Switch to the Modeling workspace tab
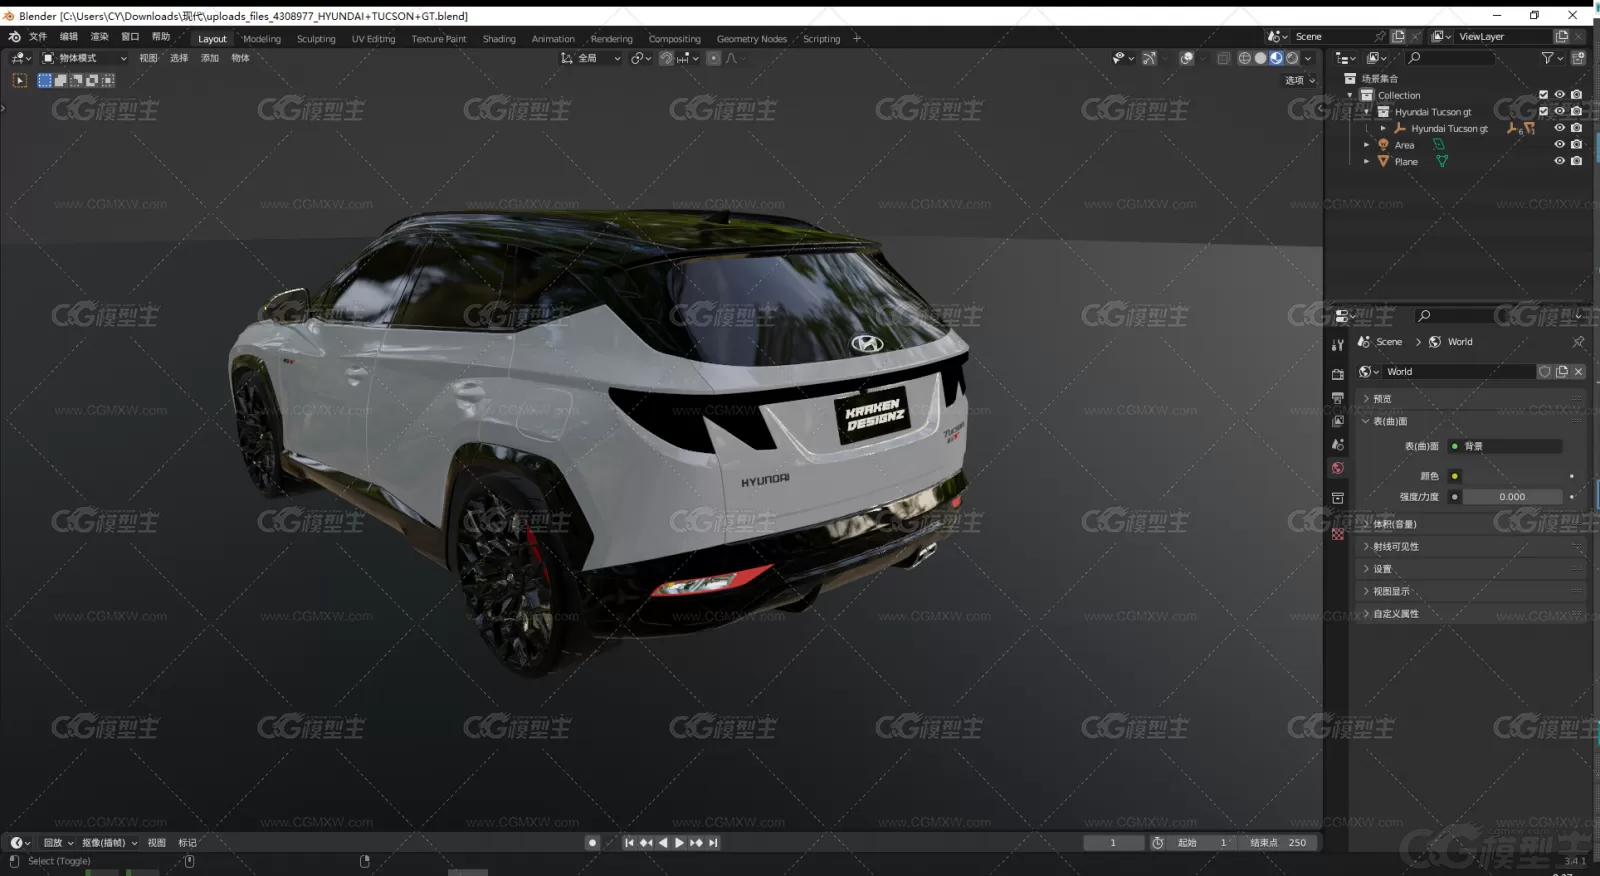The width and height of the screenshot is (1600, 876). [262, 39]
